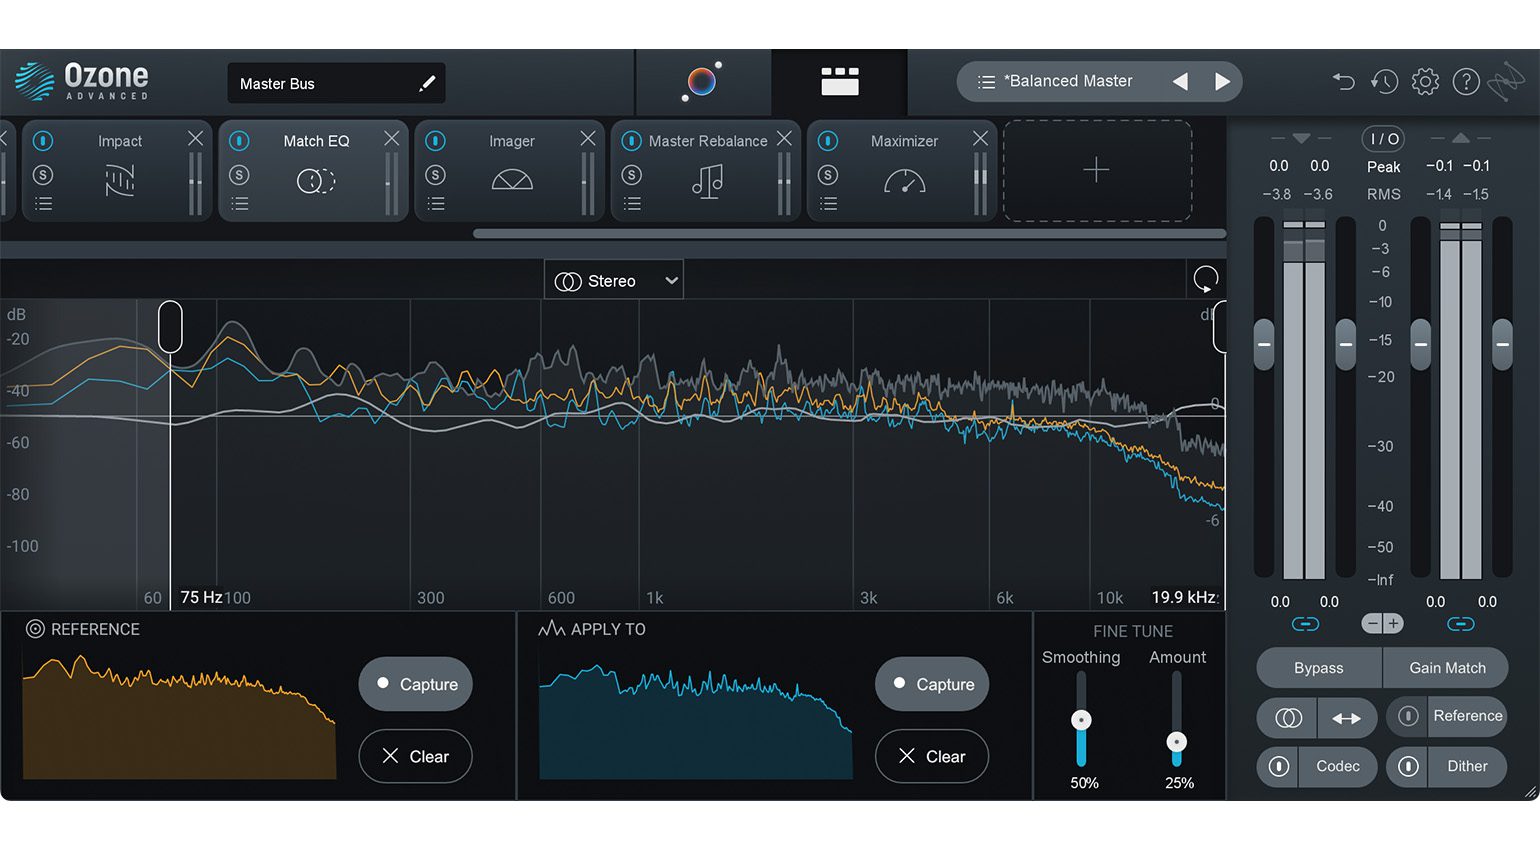
Task: Capture the reference spectrum
Action: coord(415,684)
